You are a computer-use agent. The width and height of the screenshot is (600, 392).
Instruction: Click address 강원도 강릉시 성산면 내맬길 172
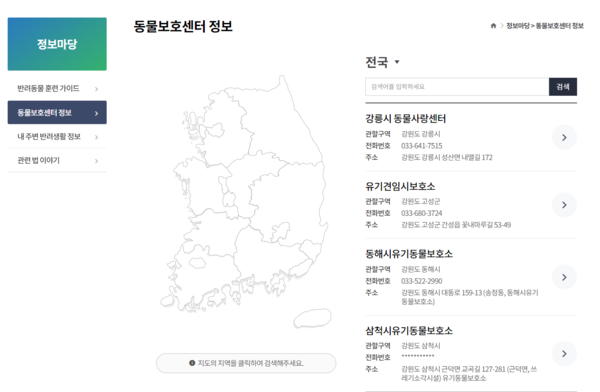tap(447, 157)
